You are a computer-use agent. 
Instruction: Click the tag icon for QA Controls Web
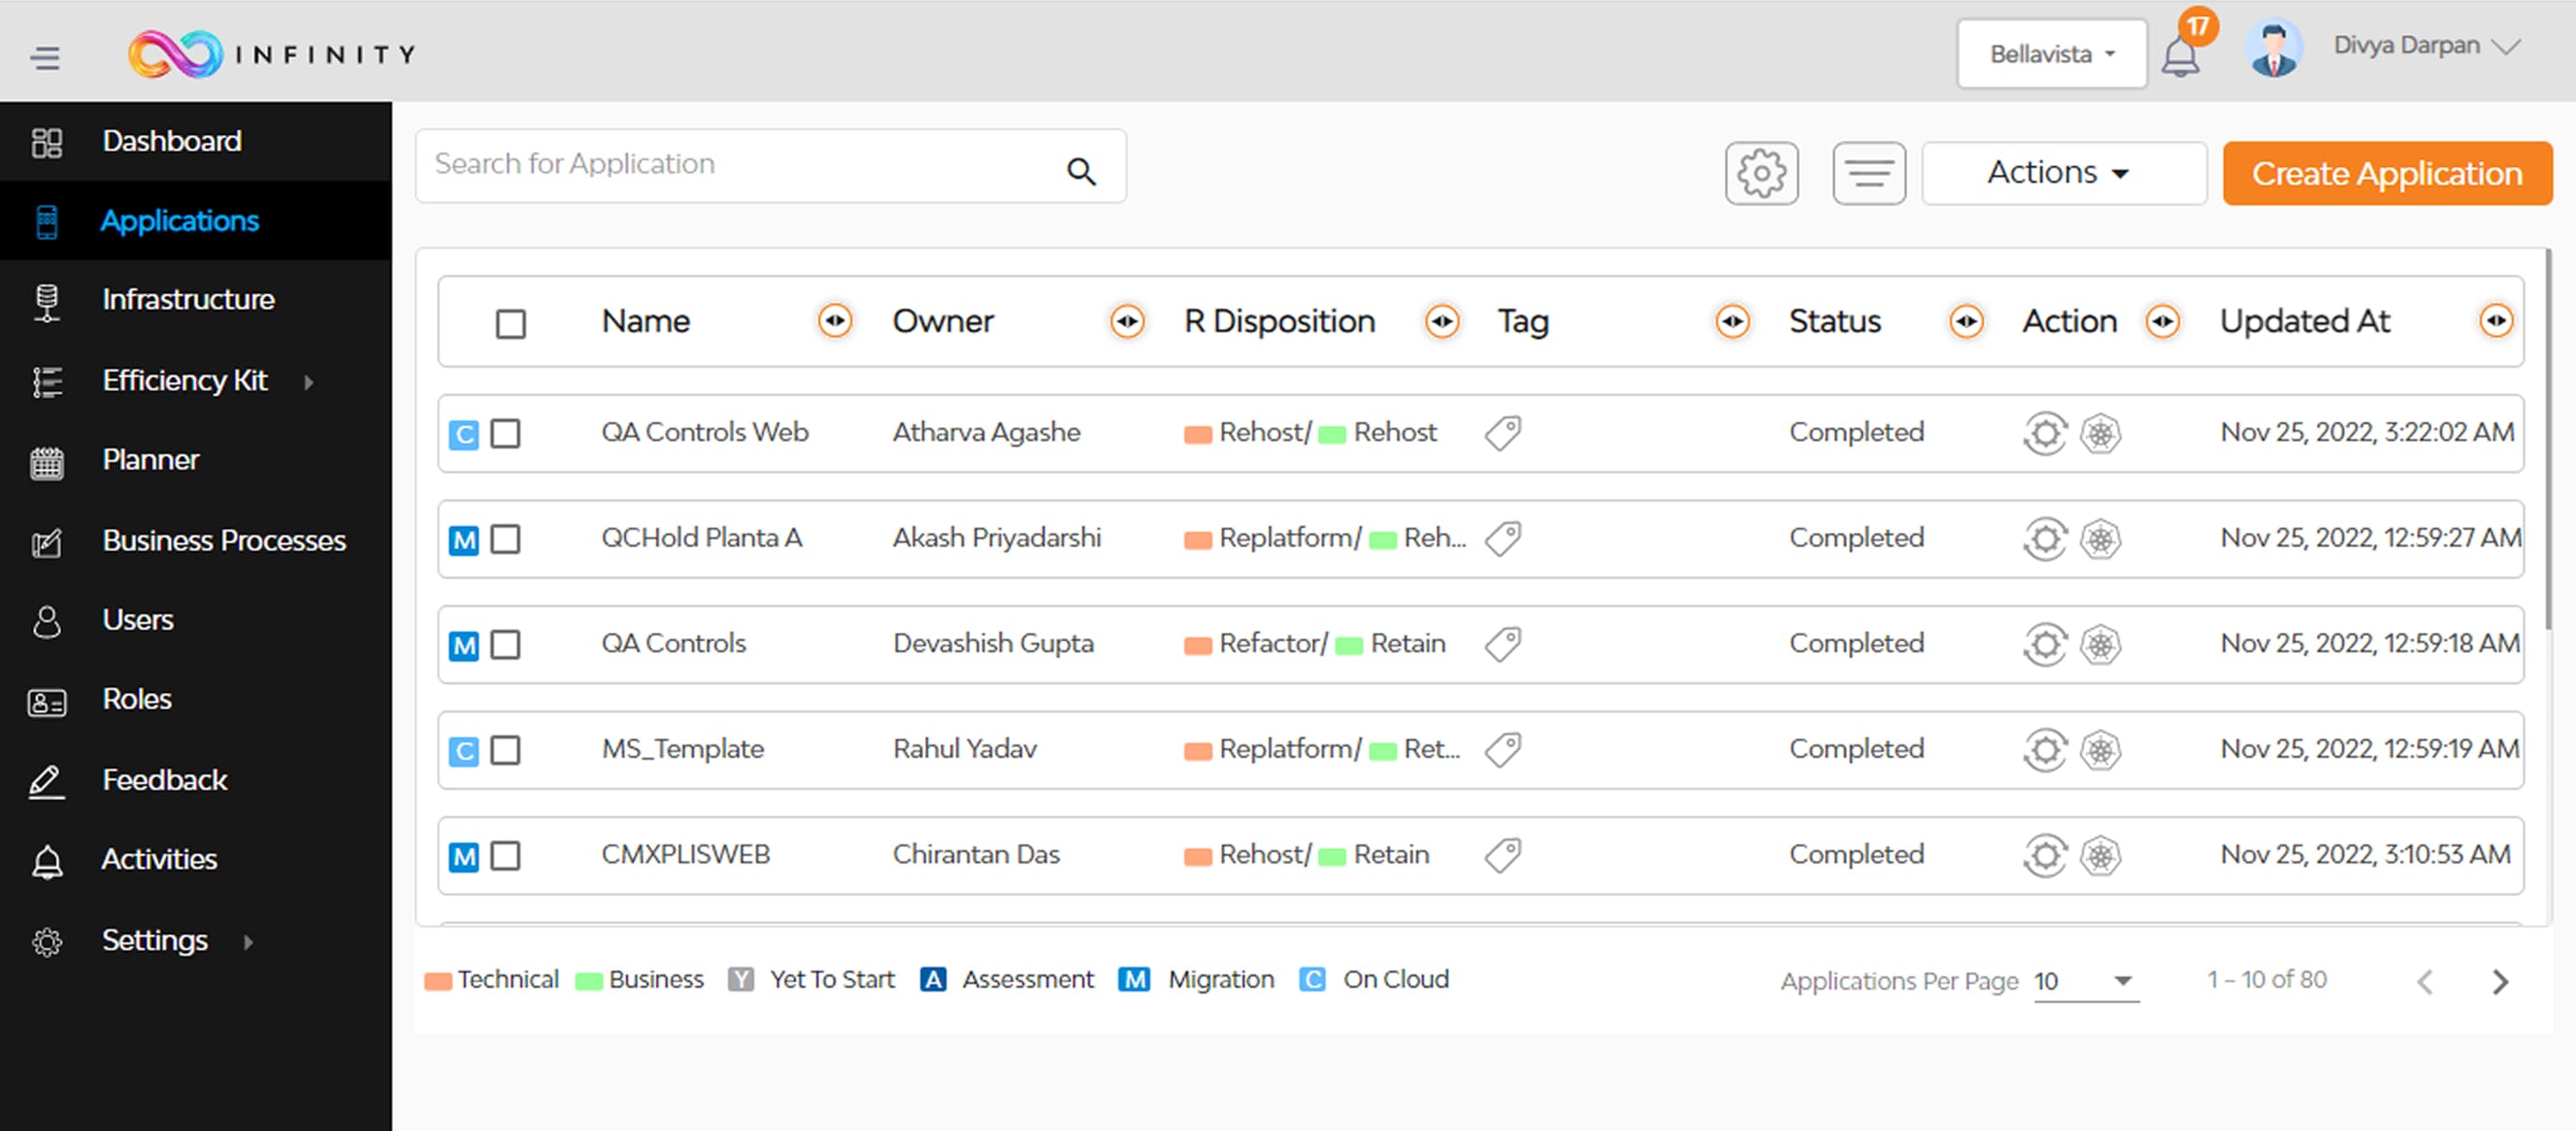[x=1502, y=433]
